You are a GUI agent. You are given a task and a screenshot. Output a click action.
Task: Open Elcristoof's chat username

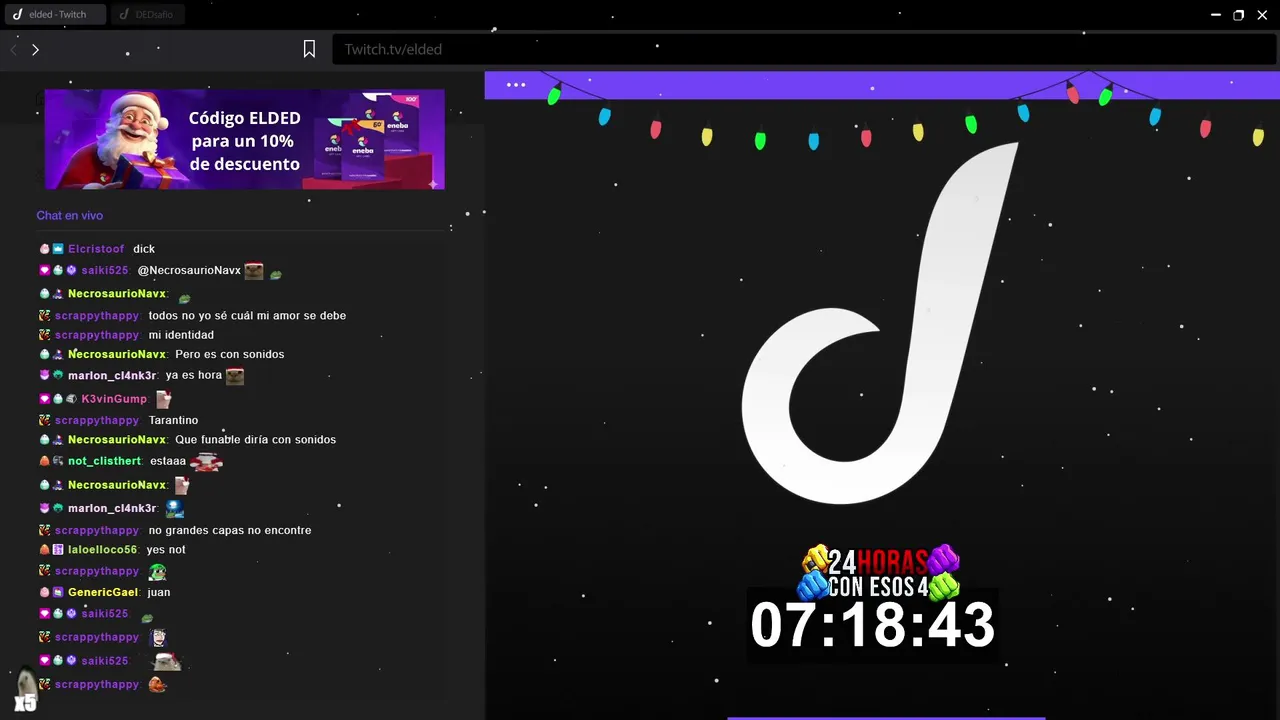pyautogui.click(x=96, y=249)
